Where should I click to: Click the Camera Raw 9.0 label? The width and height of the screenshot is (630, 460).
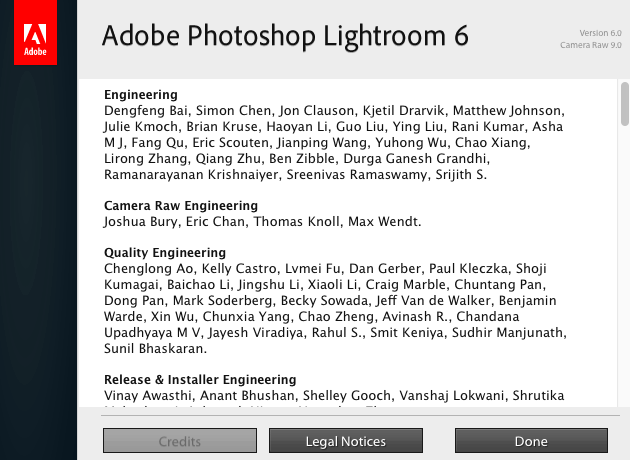592,45
